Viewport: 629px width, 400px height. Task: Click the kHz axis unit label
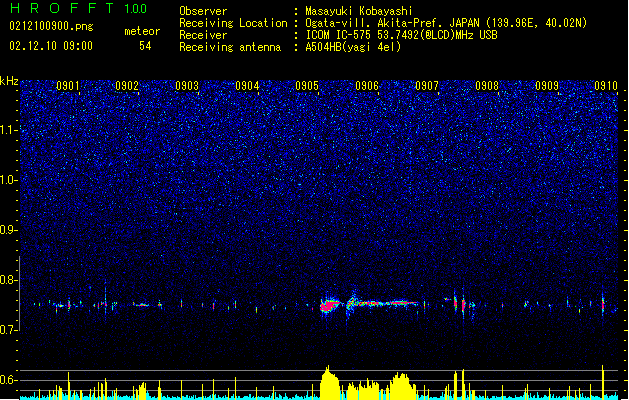click(x=9, y=81)
